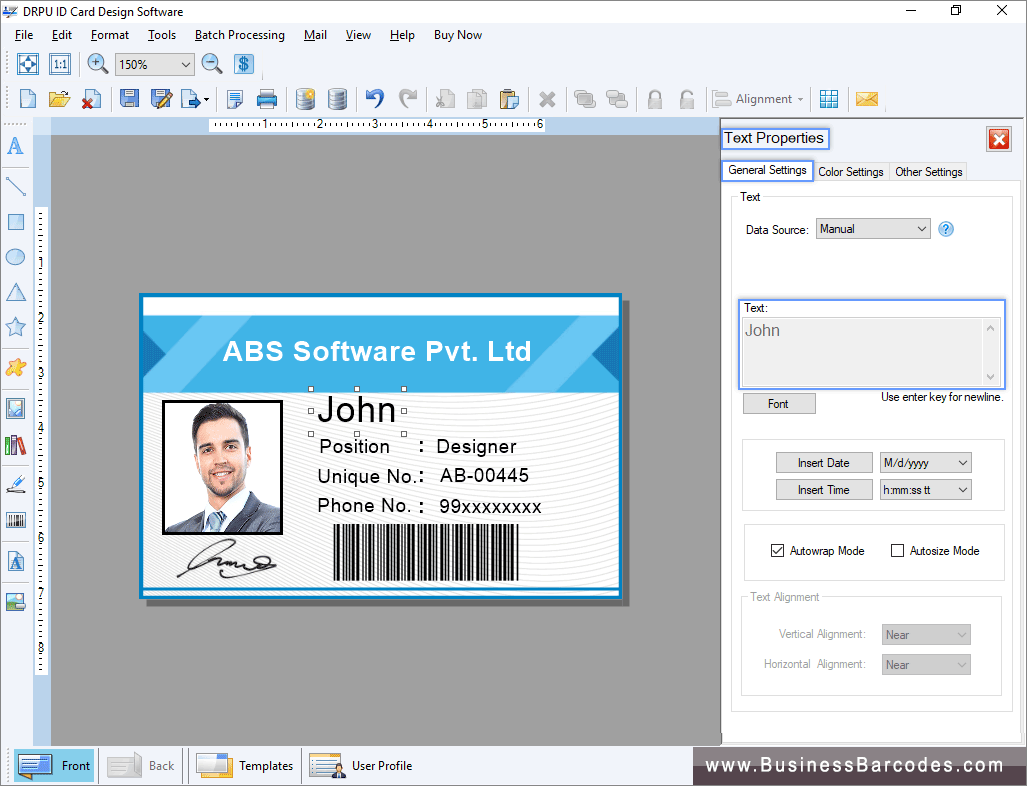Click the Print icon on the toolbar
The width and height of the screenshot is (1027, 786).
point(266,98)
